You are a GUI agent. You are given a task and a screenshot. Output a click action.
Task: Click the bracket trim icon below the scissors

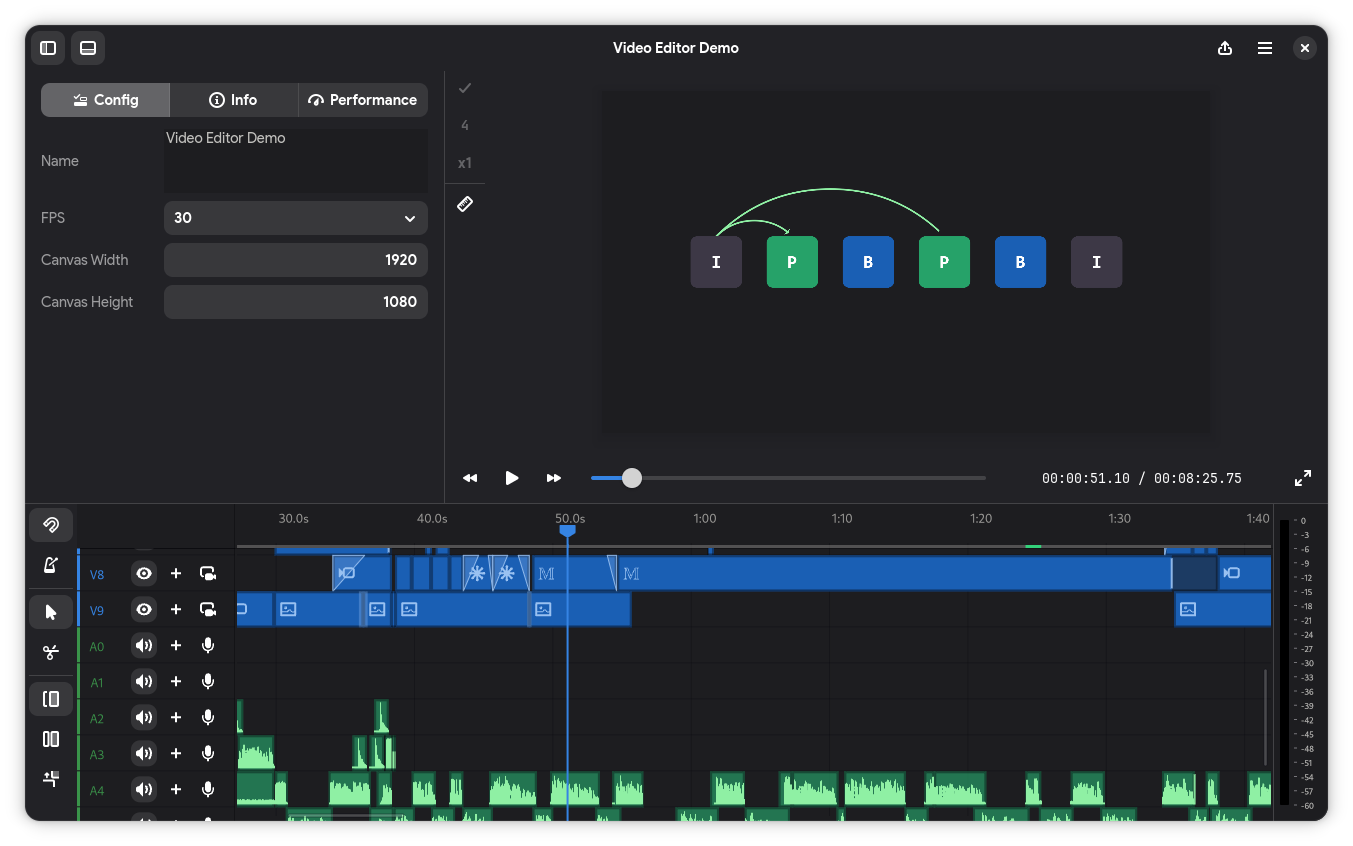[x=51, y=699]
